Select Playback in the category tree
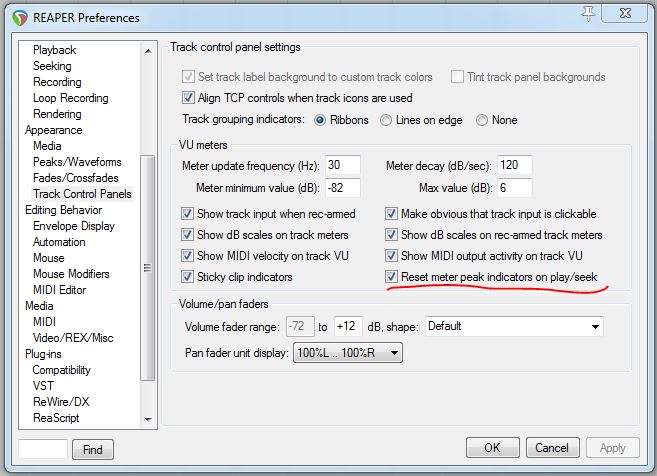The width and height of the screenshot is (657, 476). [x=54, y=50]
